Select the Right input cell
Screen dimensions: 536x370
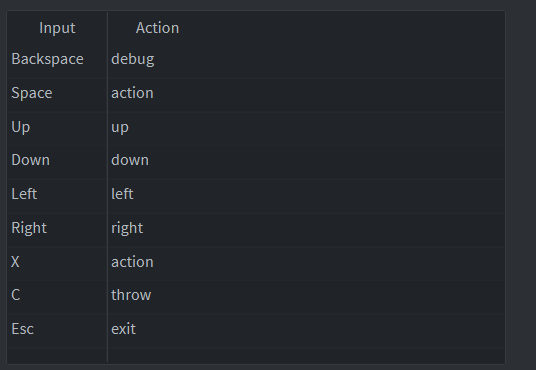[x=57, y=228]
